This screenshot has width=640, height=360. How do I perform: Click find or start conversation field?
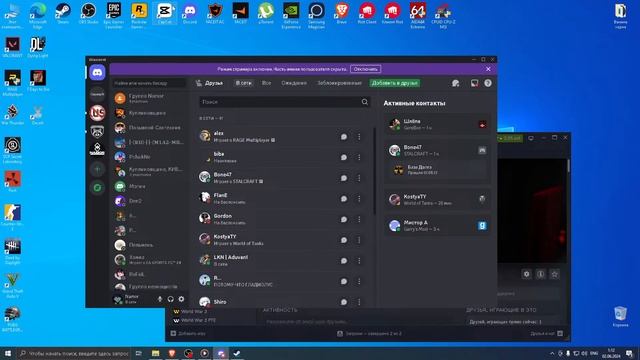149,83
